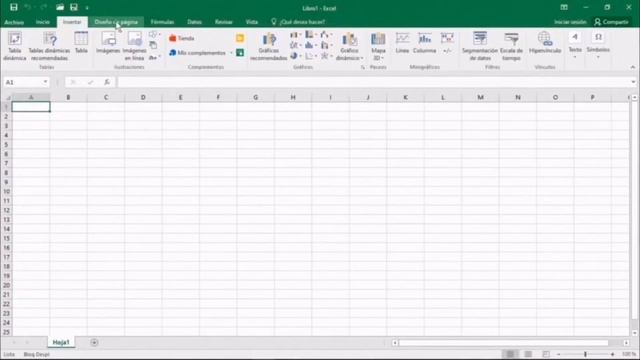
Task: Add a new sheet with plus button
Action: coord(94,342)
